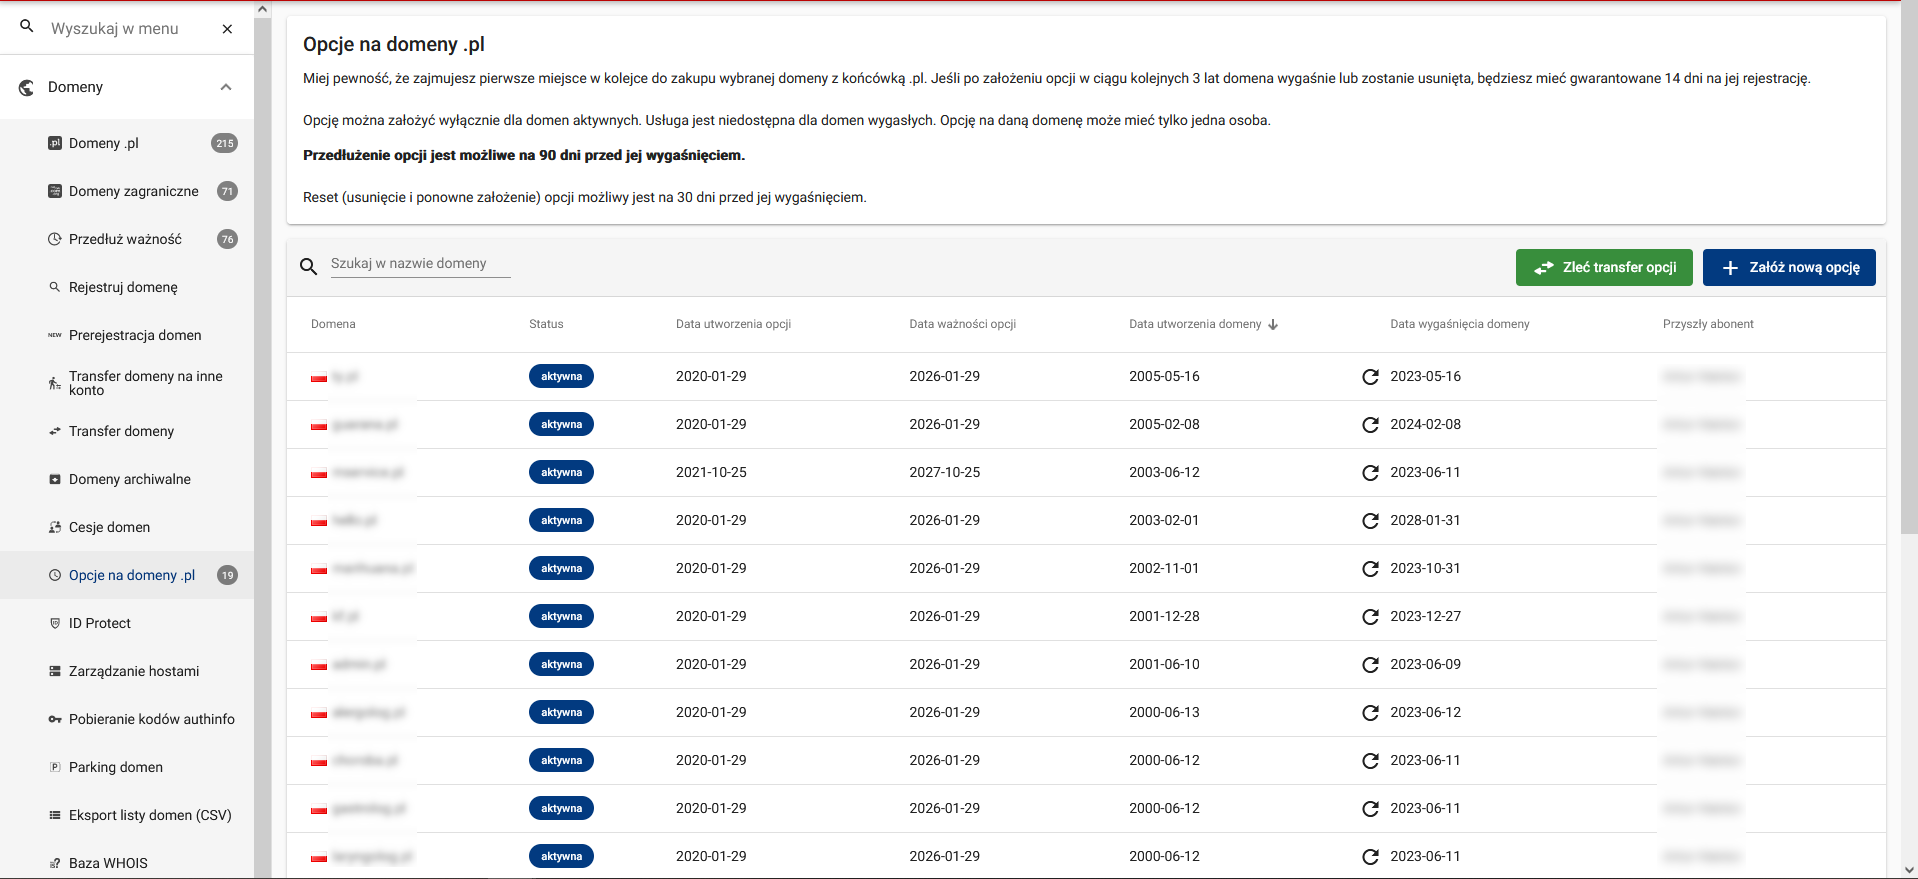Viewport: 1918px width, 879px height.
Task: Open Parking domen menu entry
Action: [115, 767]
